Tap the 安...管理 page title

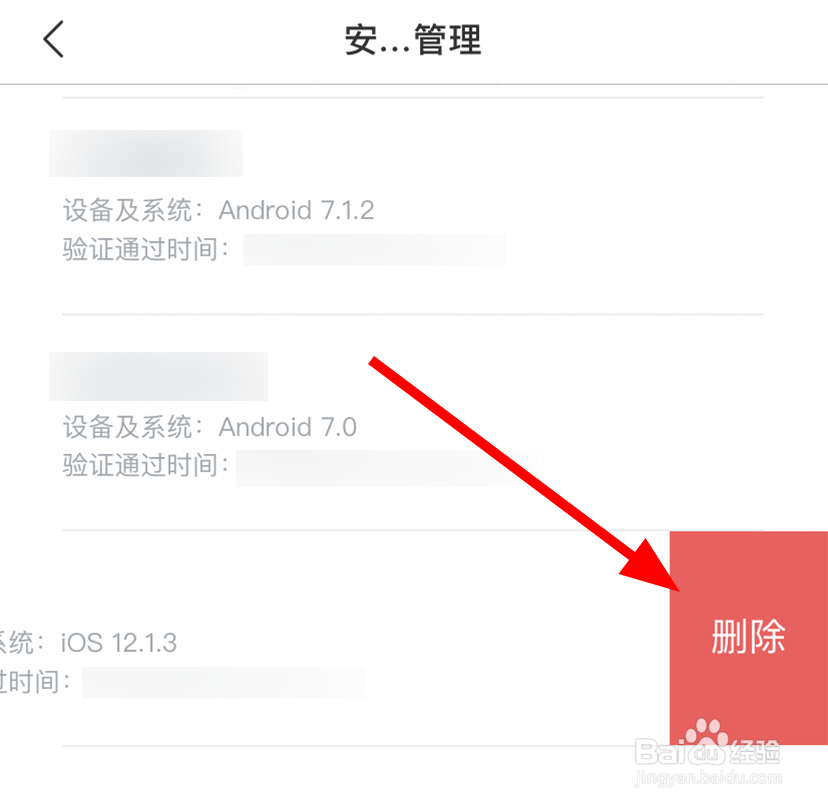(413, 40)
